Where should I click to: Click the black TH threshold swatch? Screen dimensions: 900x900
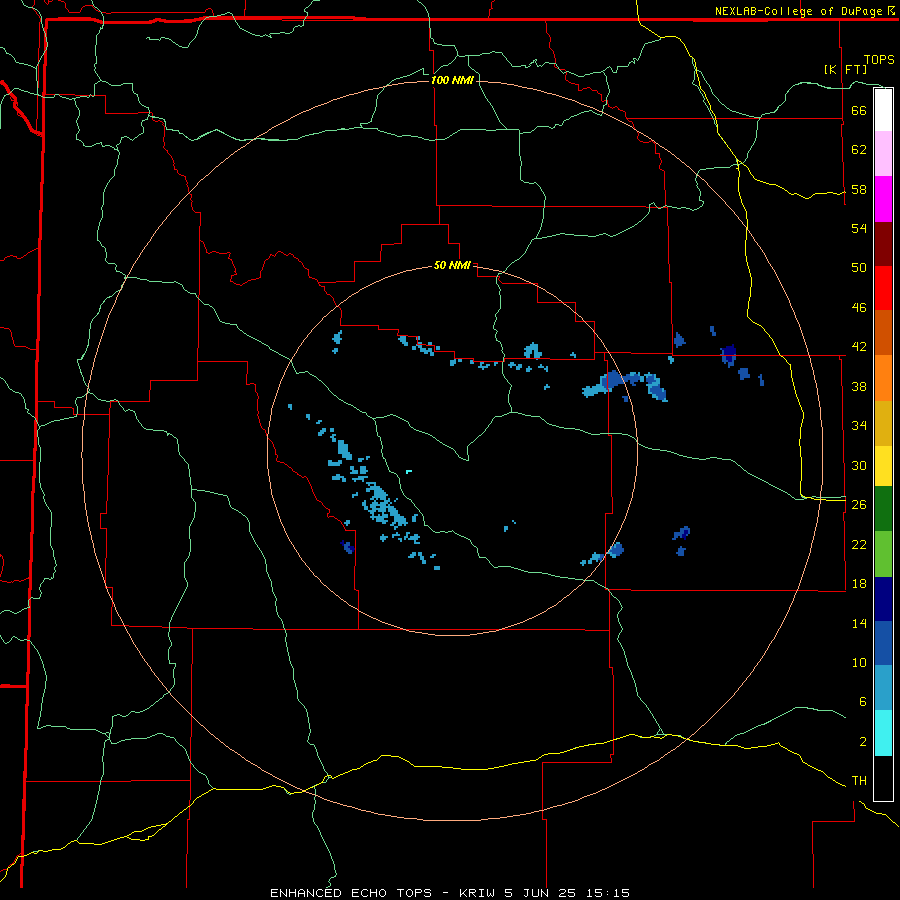(883, 778)
